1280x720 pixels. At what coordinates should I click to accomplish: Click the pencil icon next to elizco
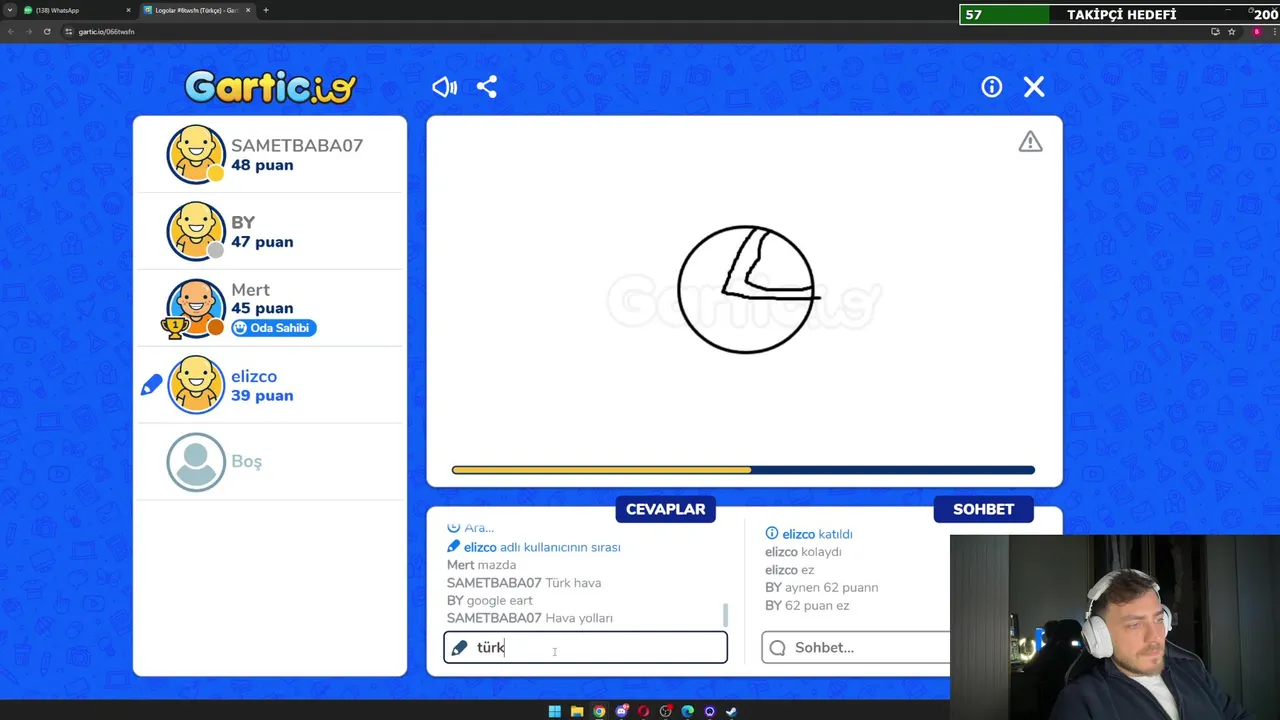tap(151, 385)
